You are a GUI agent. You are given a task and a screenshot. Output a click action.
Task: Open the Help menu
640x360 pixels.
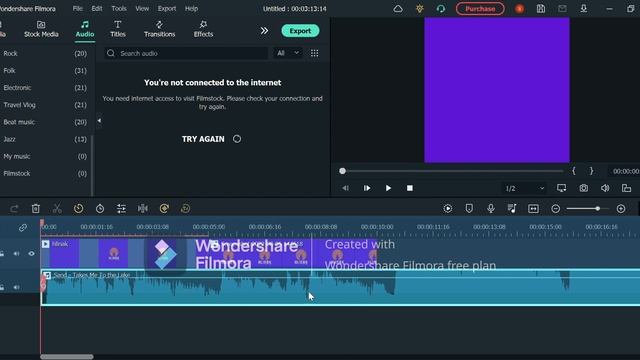pos(191,9)
